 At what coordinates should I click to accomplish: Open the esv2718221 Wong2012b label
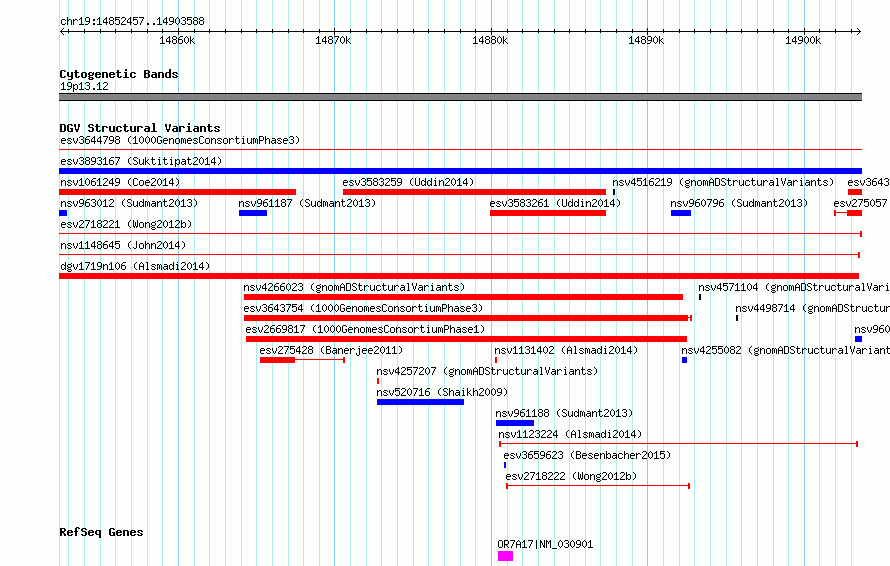[126, 224]
